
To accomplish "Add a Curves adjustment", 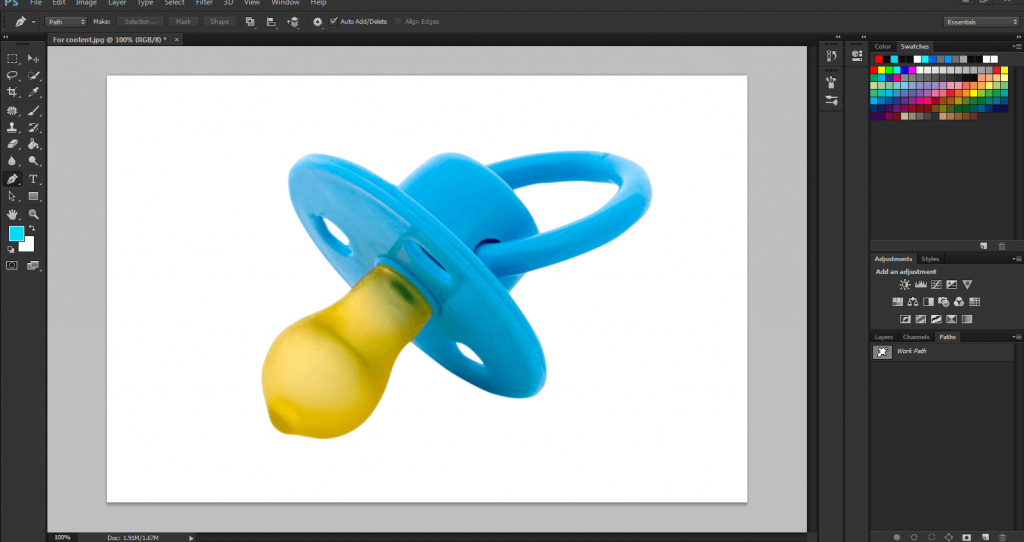I will (936, 285).
